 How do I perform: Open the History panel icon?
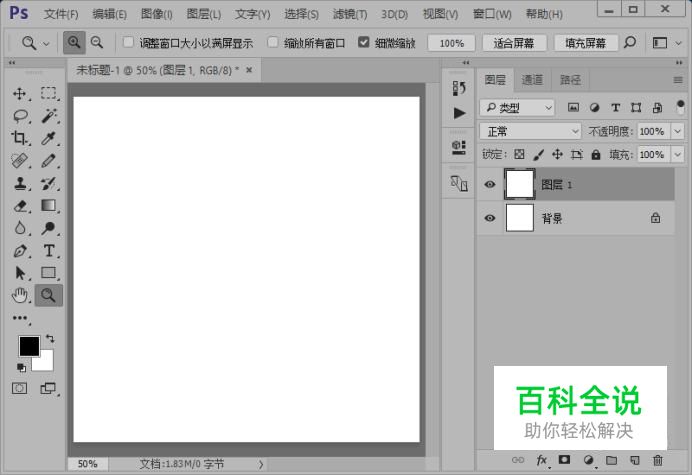pos(459,88)
